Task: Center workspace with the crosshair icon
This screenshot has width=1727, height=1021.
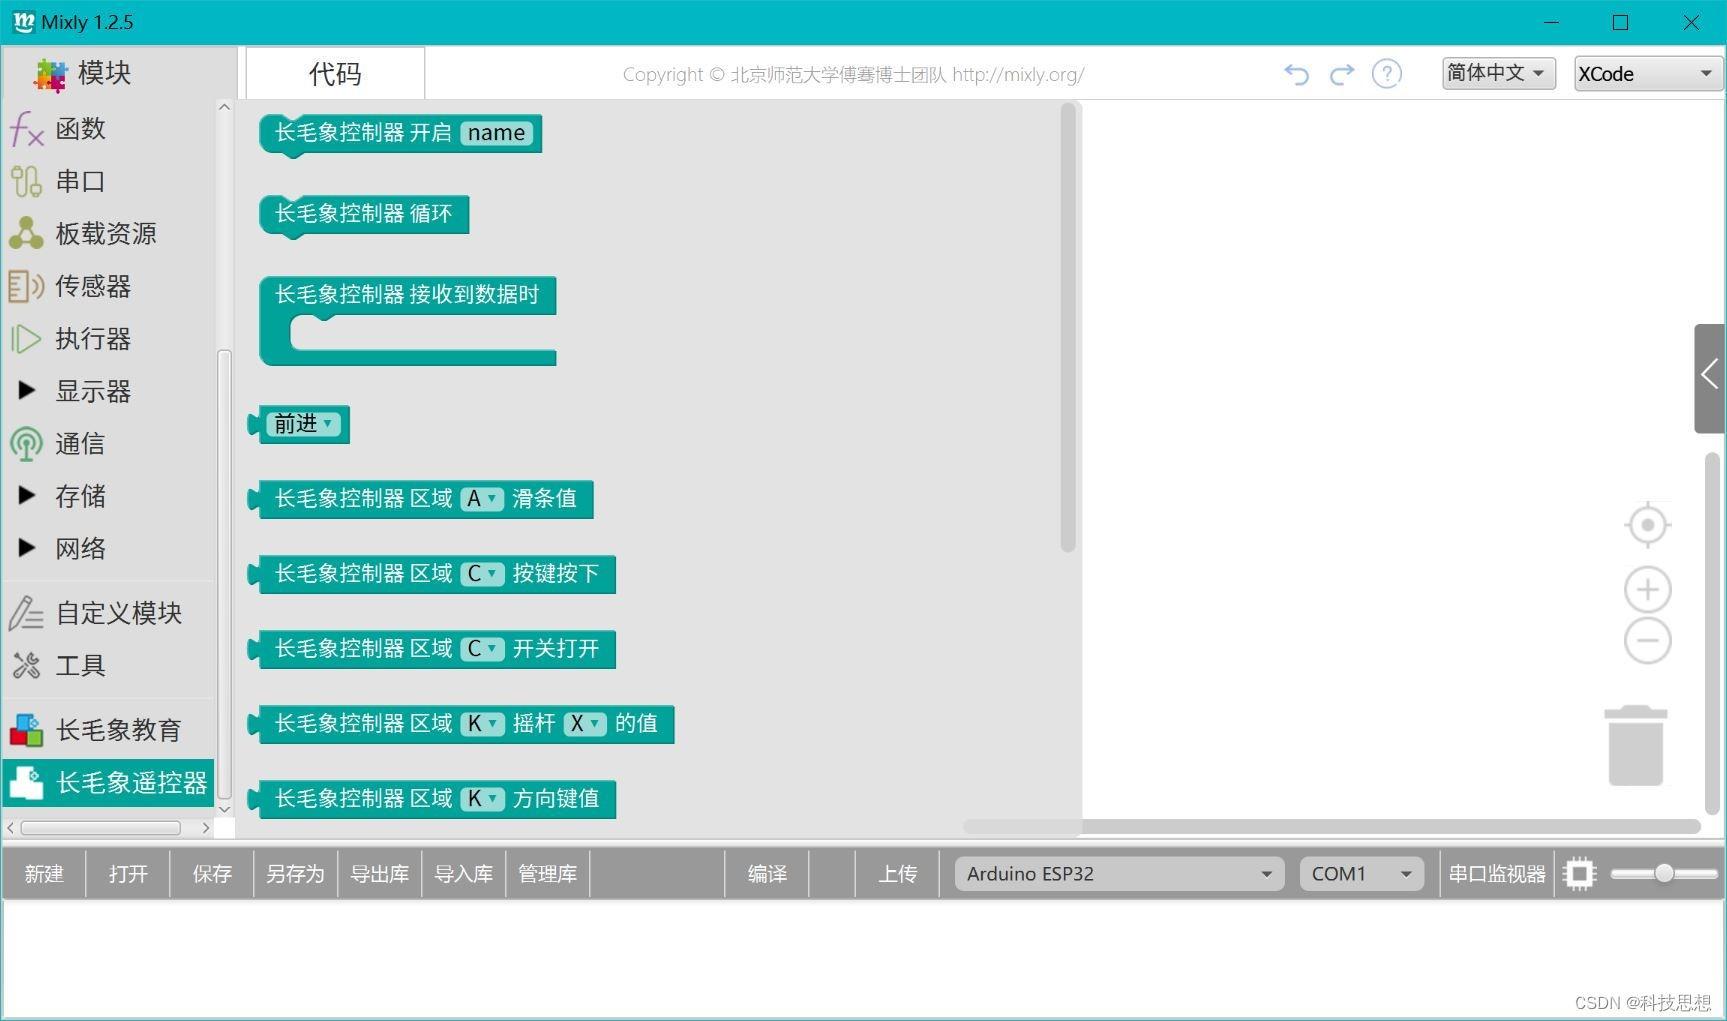Action: (x=1647, y=525)
